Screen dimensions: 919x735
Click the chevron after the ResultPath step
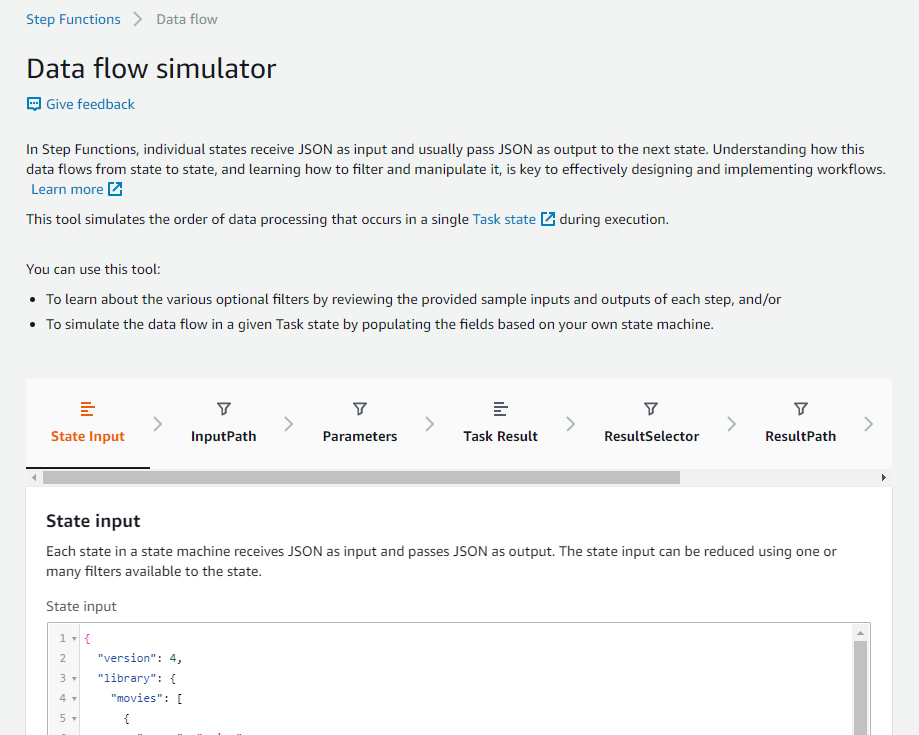click(868, 423)
